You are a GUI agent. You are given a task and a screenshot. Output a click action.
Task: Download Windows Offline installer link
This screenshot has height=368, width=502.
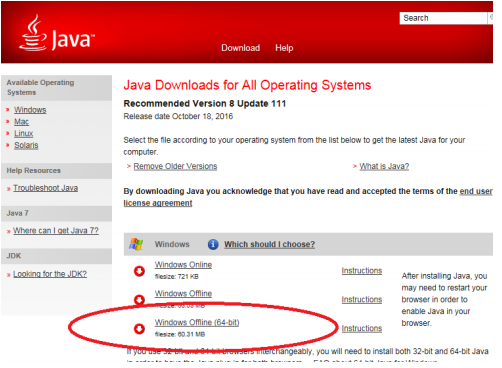point(183,294)
